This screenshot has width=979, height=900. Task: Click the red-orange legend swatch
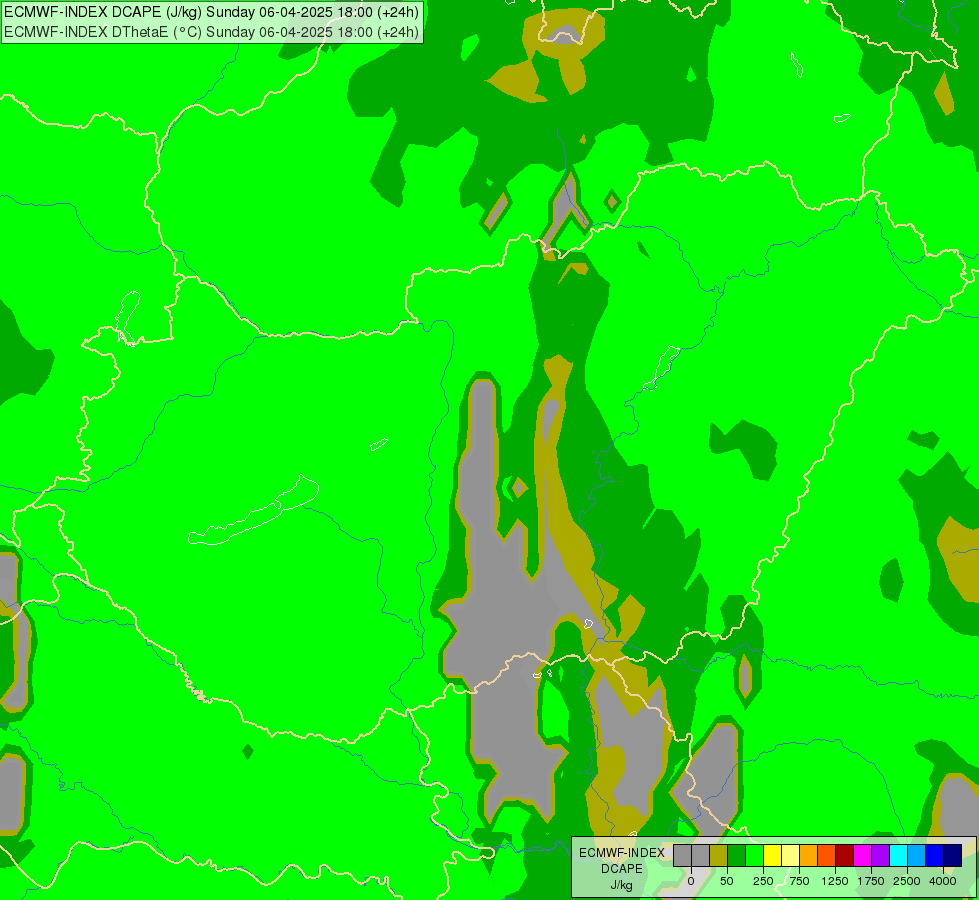[x=827, y=856]
